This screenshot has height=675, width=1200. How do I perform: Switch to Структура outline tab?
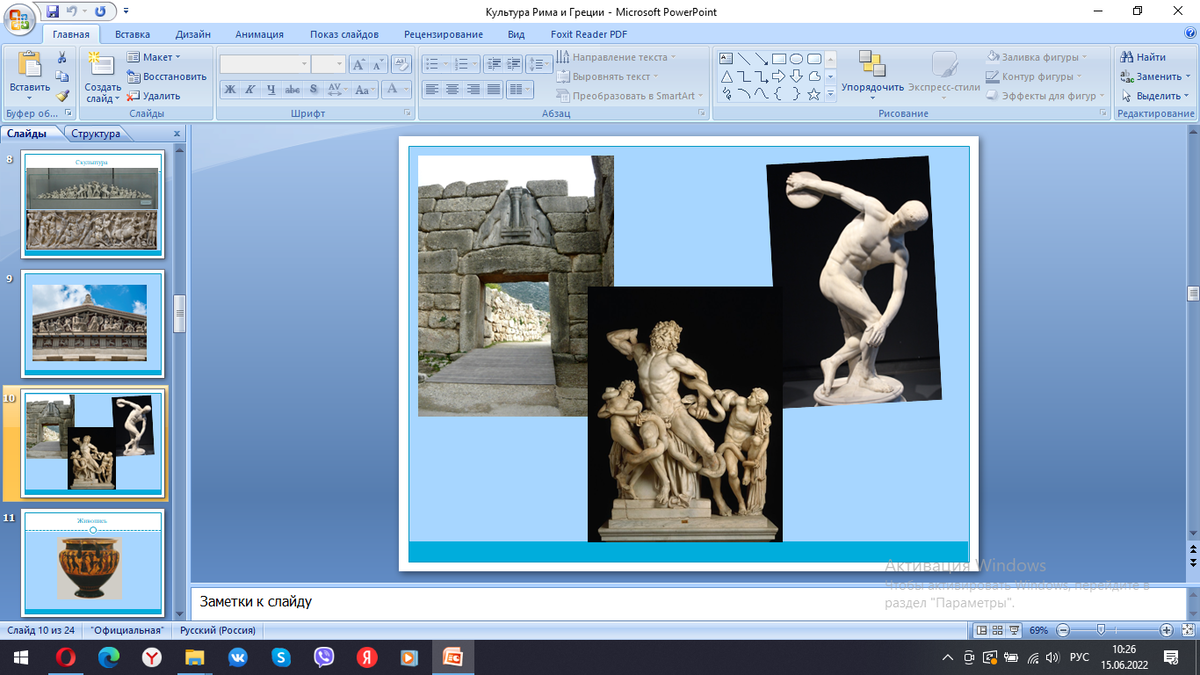click(95, 133)
